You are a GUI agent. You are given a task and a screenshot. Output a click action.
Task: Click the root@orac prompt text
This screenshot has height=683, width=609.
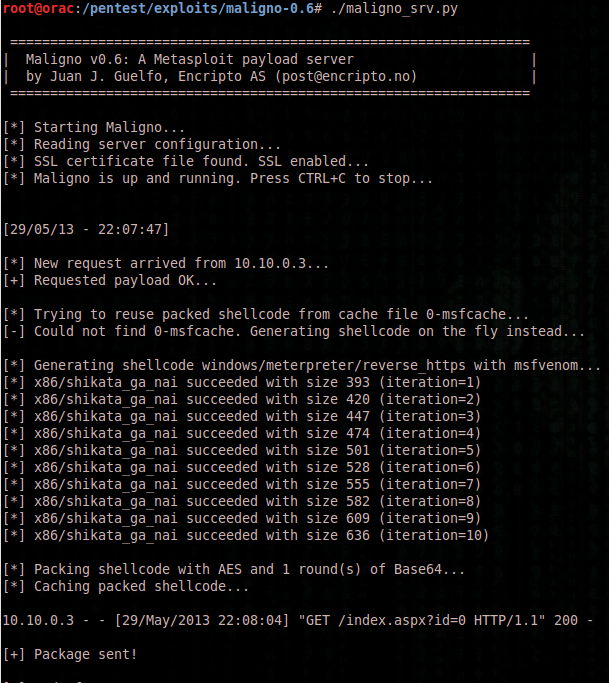tap(38, 8)
